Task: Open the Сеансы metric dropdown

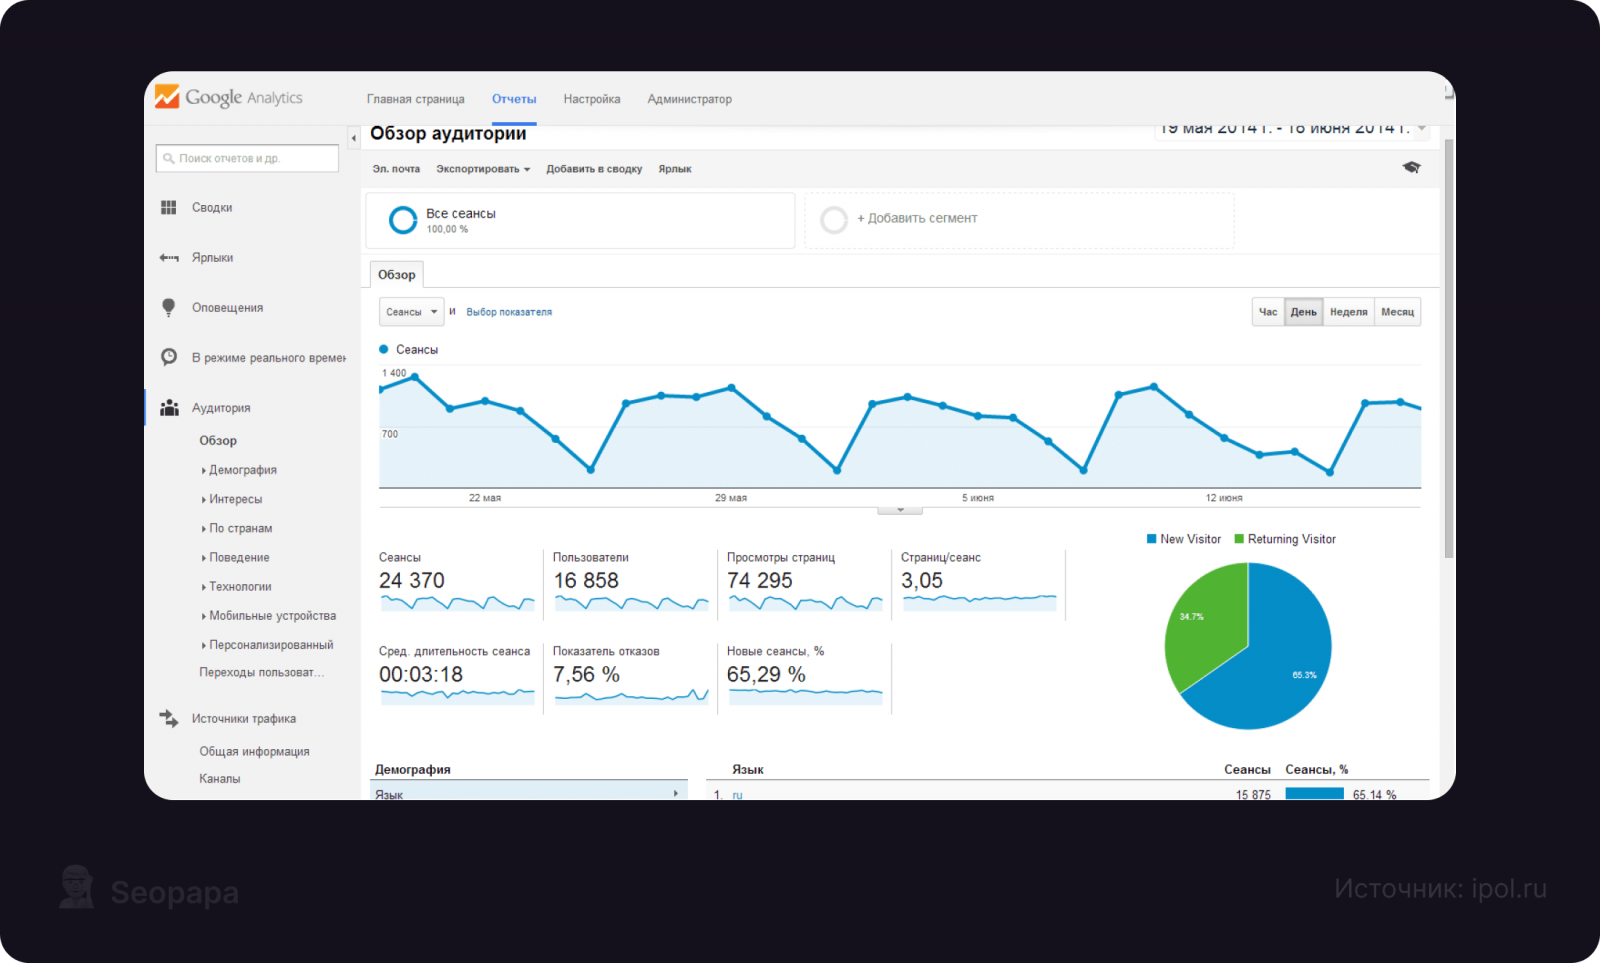Action: [x=411, y=312]
